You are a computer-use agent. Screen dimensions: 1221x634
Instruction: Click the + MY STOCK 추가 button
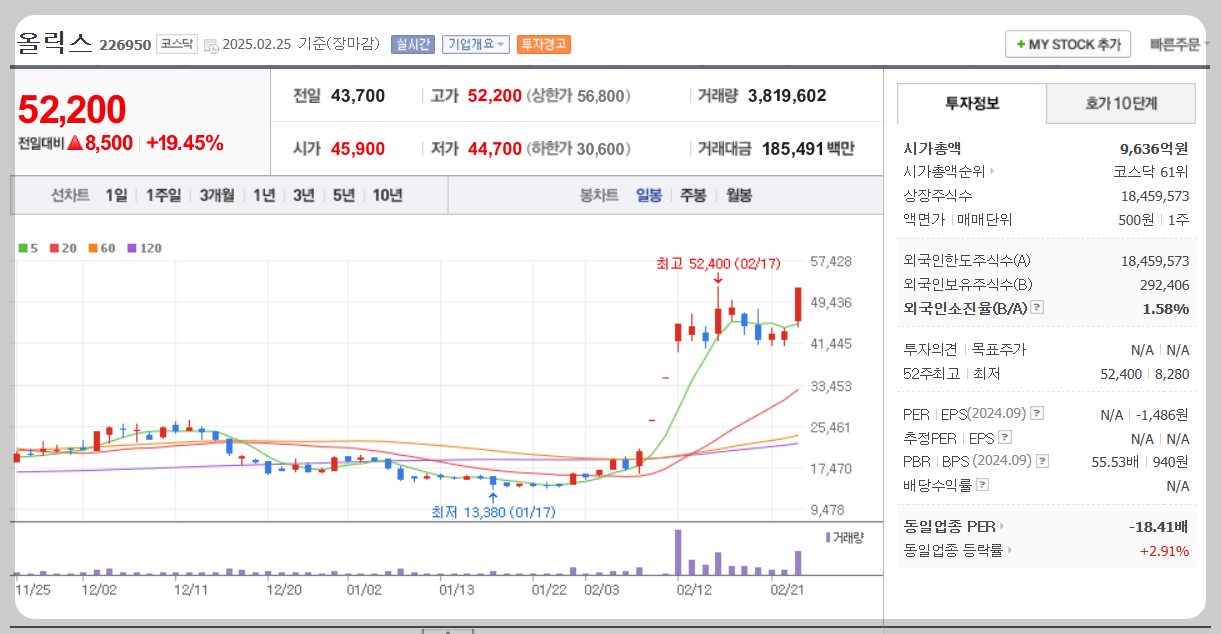[x=1067, y=44]
